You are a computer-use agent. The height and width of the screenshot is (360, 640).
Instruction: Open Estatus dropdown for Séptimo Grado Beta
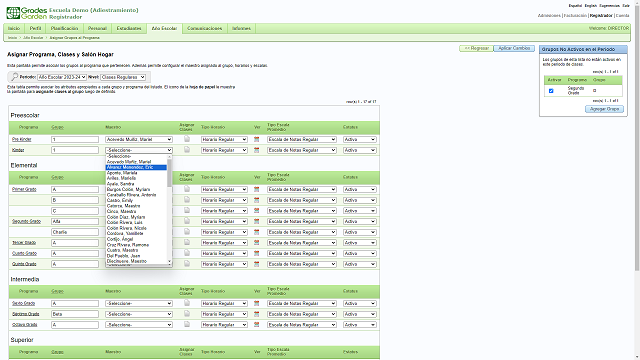(x=360, y=314)
